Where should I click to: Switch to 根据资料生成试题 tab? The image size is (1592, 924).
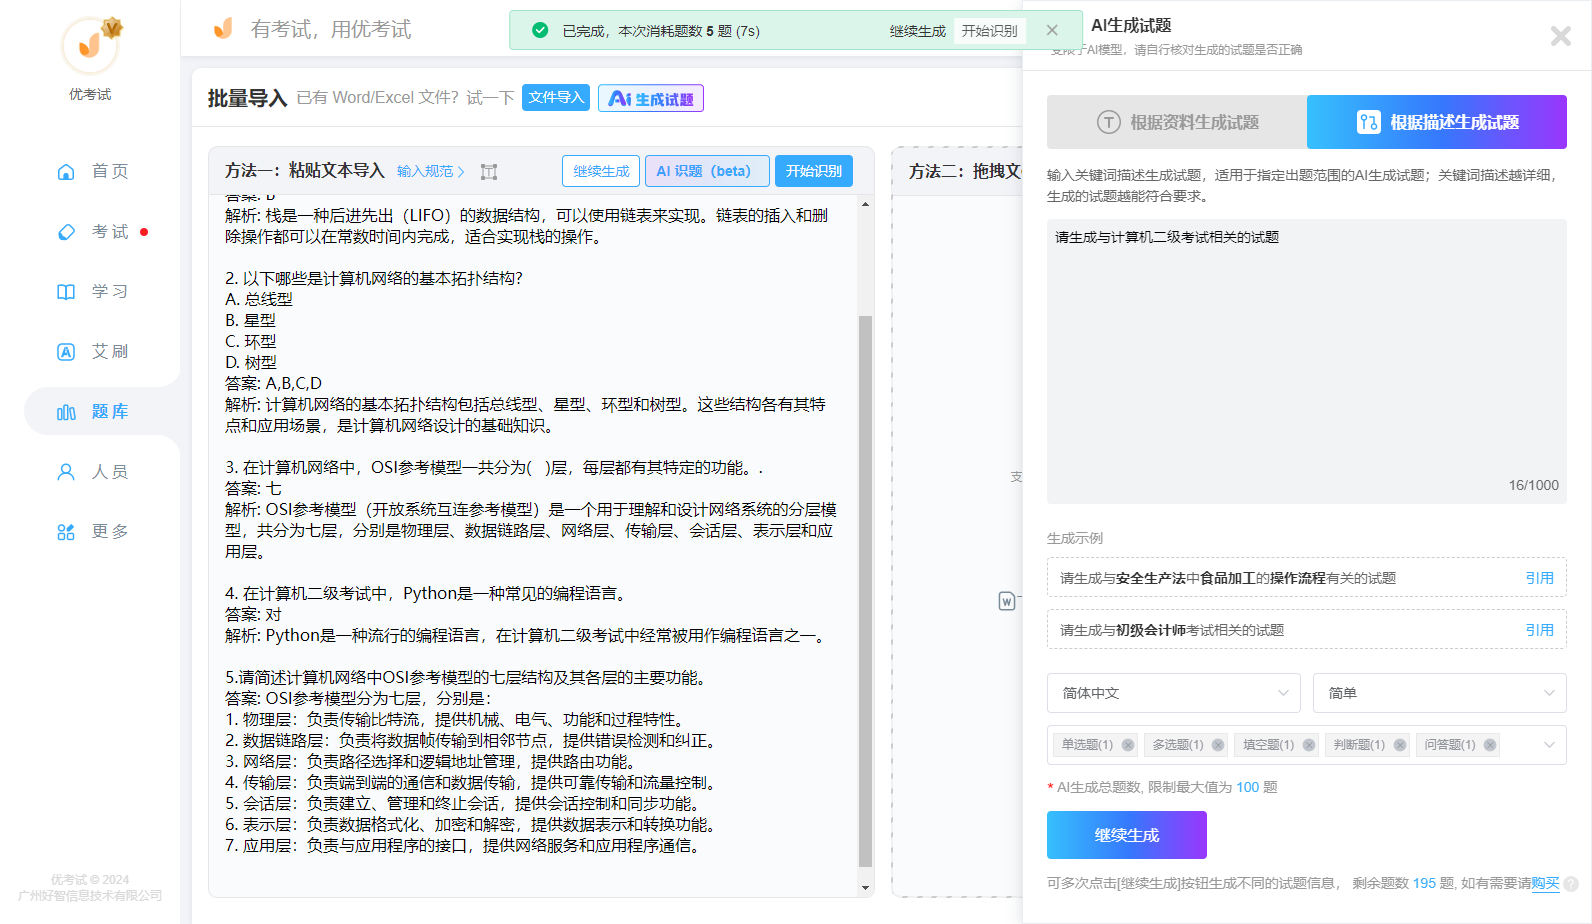[x=1177, y=122]
